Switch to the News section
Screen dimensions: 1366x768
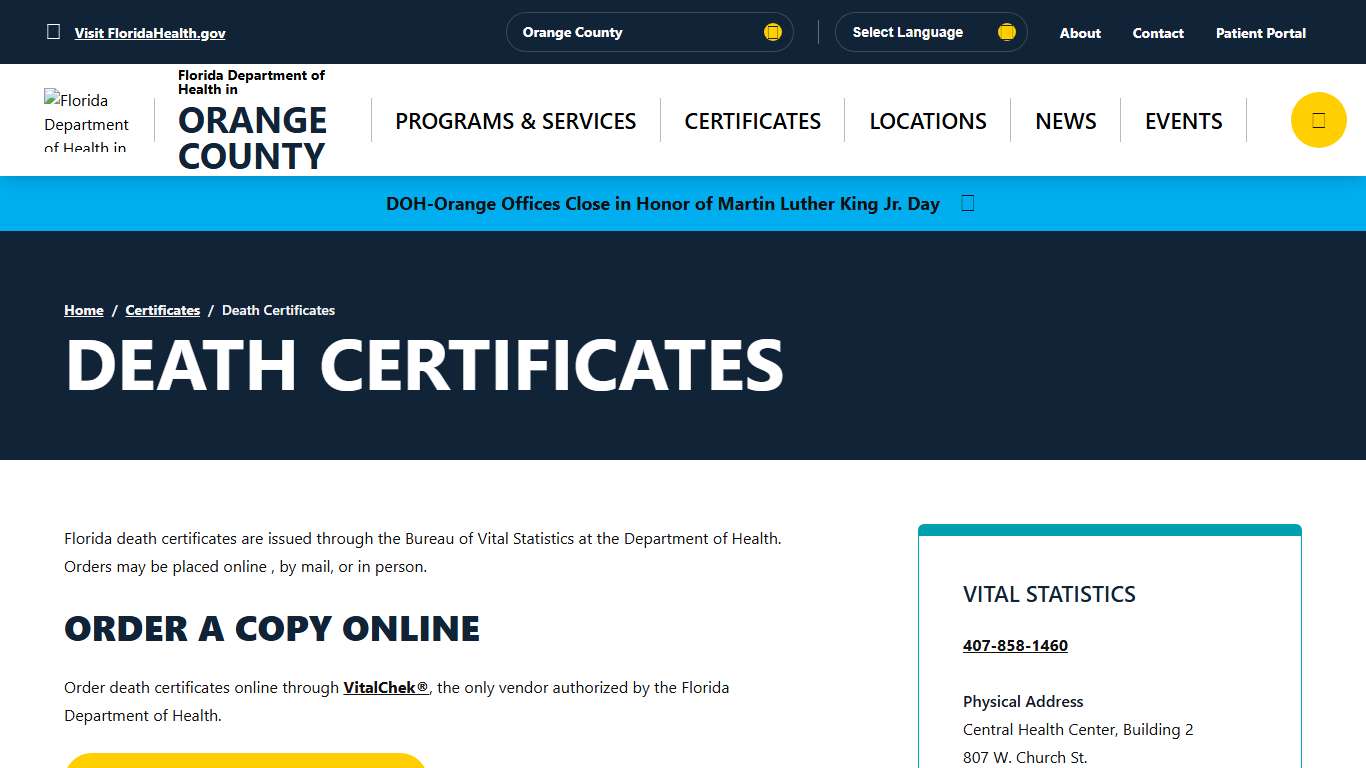pyautogui.click(x=1065, y=120)
